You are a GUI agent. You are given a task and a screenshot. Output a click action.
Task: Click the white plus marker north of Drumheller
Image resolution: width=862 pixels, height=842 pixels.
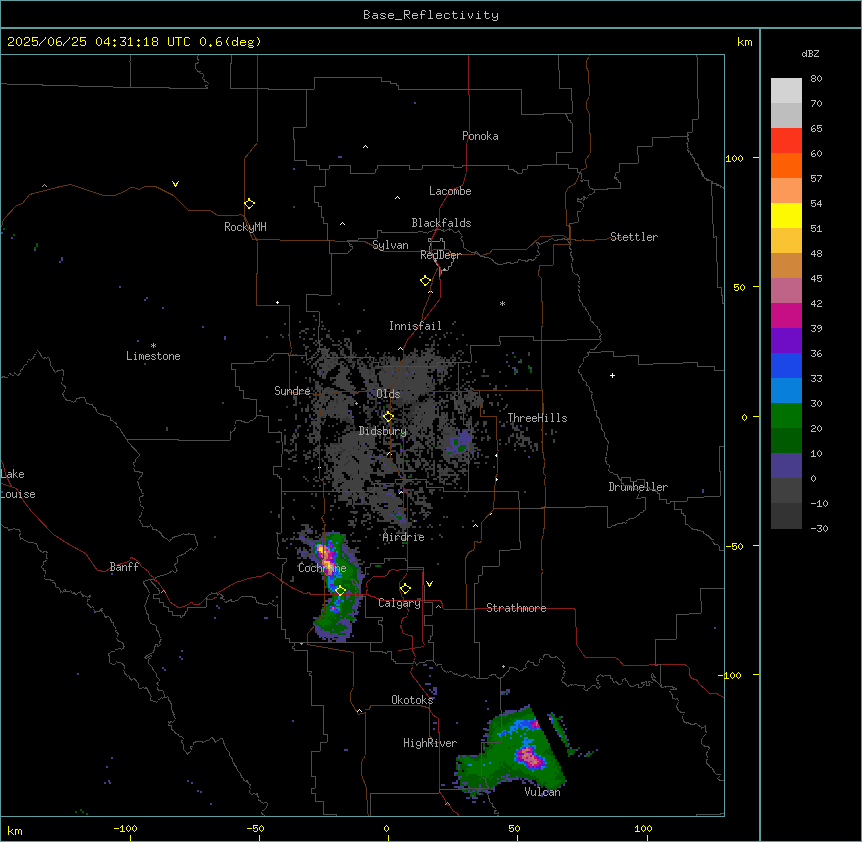612,375
